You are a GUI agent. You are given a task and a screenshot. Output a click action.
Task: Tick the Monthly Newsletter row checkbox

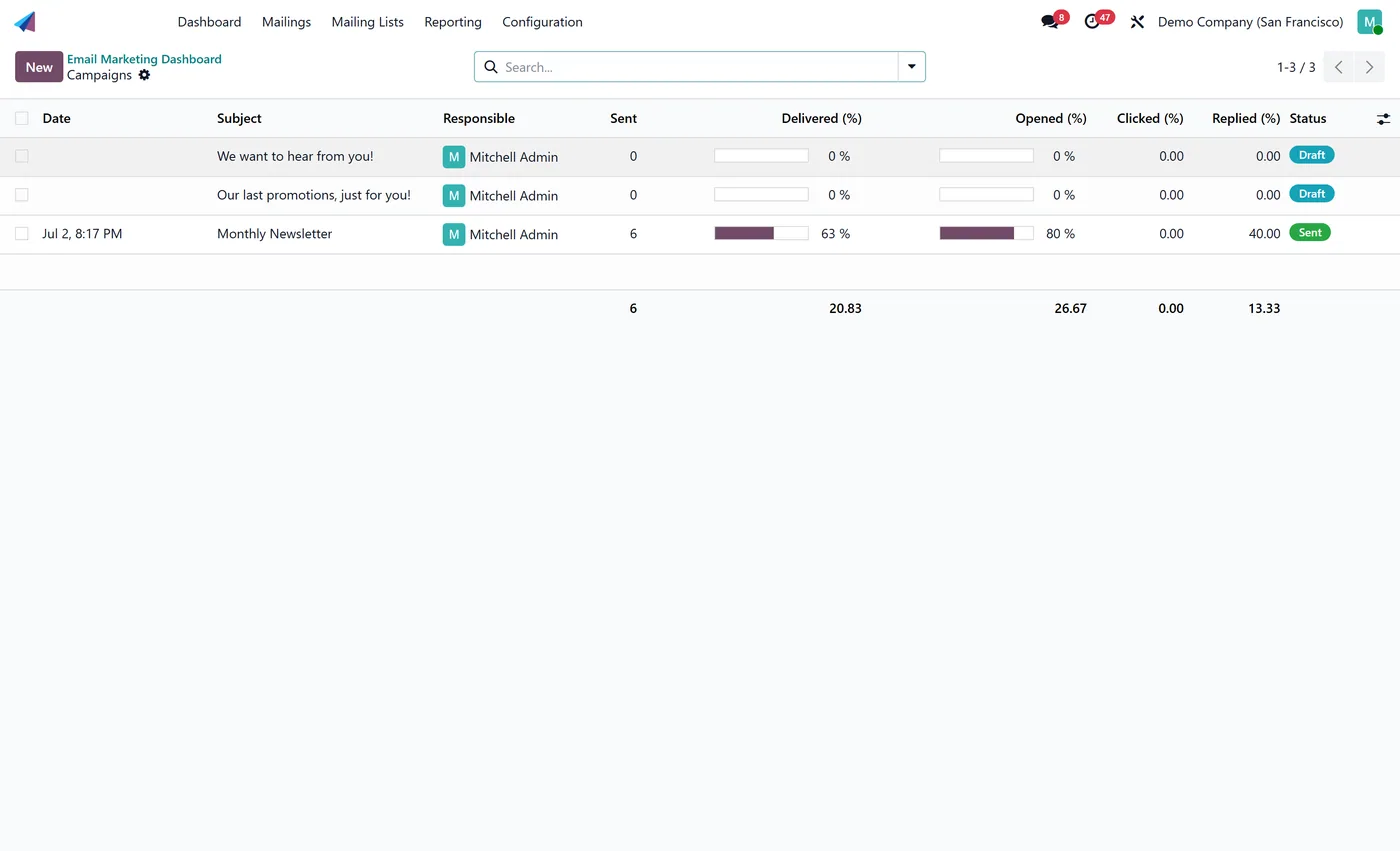(x=22, y=233)
